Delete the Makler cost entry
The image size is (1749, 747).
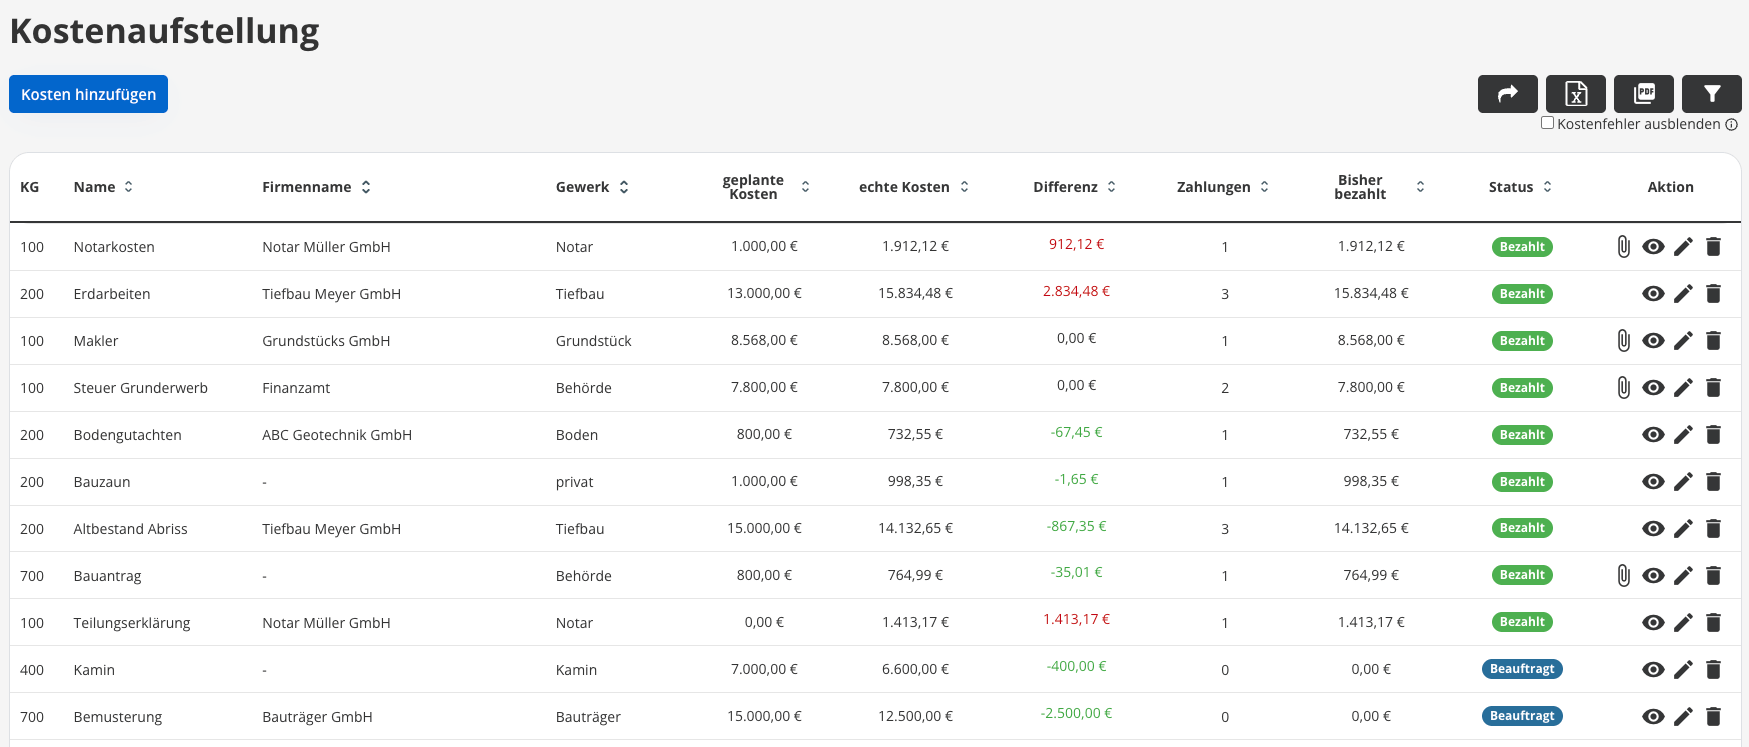click(1713, 341)
